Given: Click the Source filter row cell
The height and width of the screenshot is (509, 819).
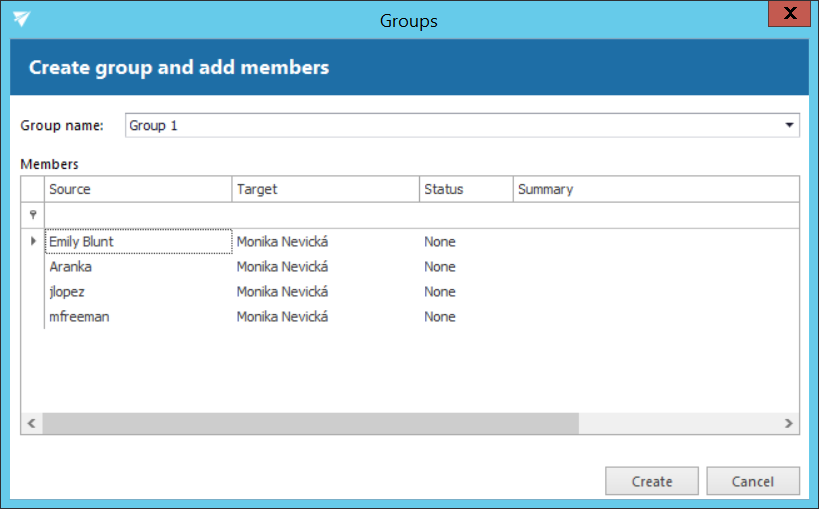Looking at the screenshot, I should pos(138,215).
